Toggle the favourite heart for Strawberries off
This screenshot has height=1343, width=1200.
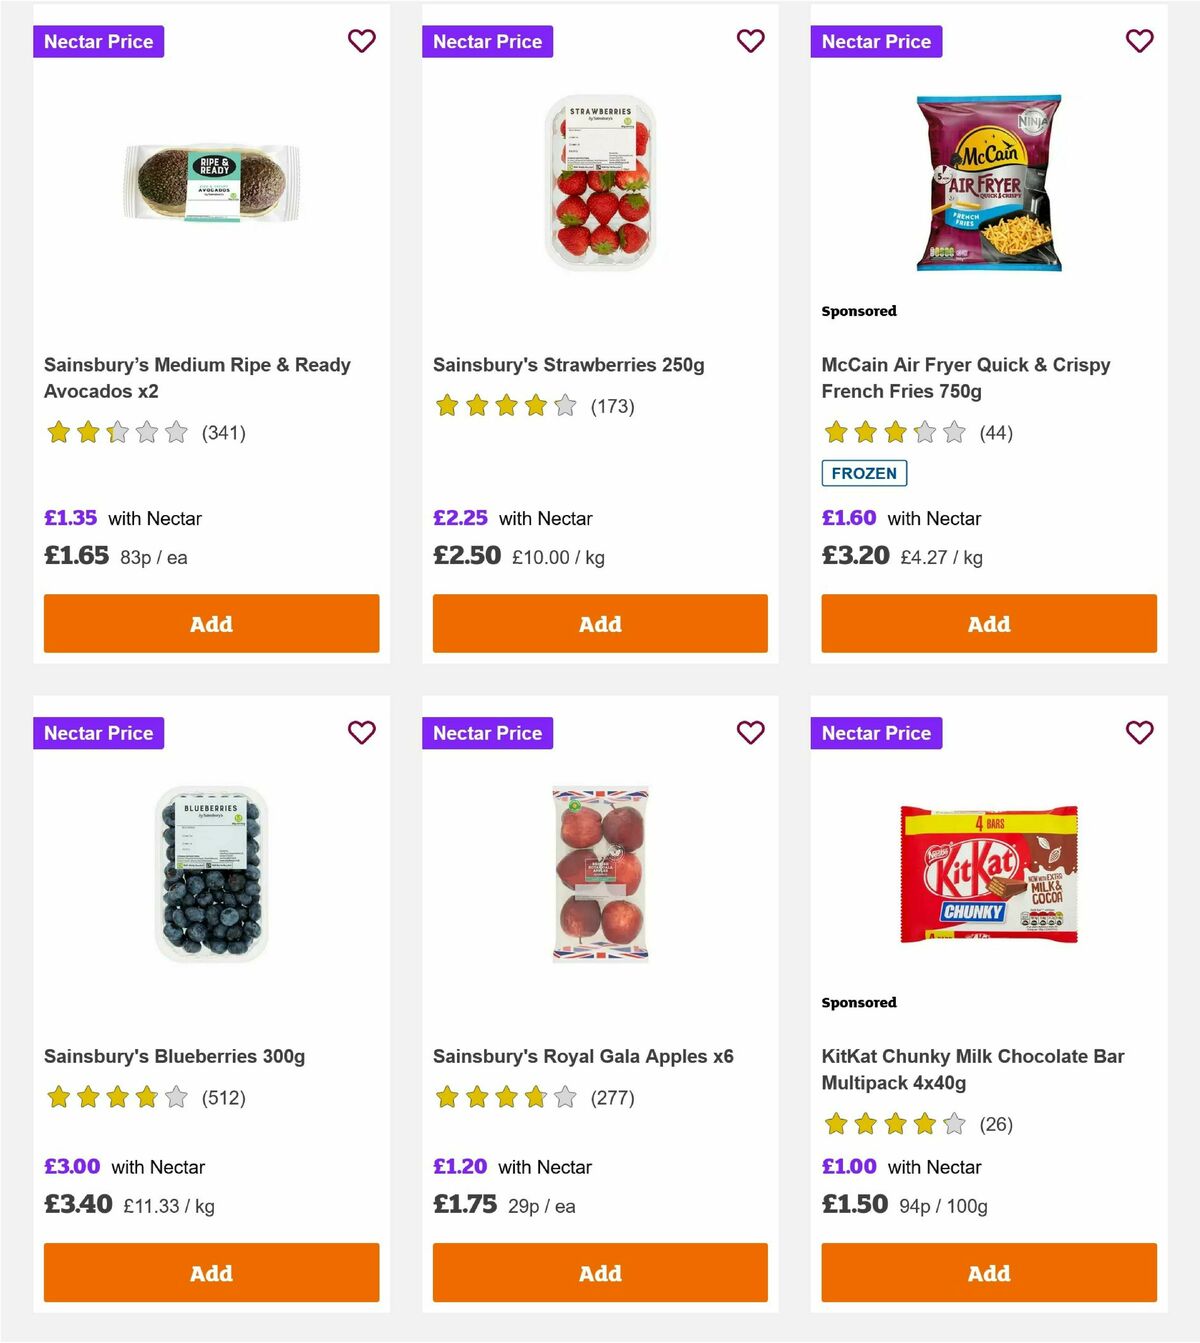point(750,41)
